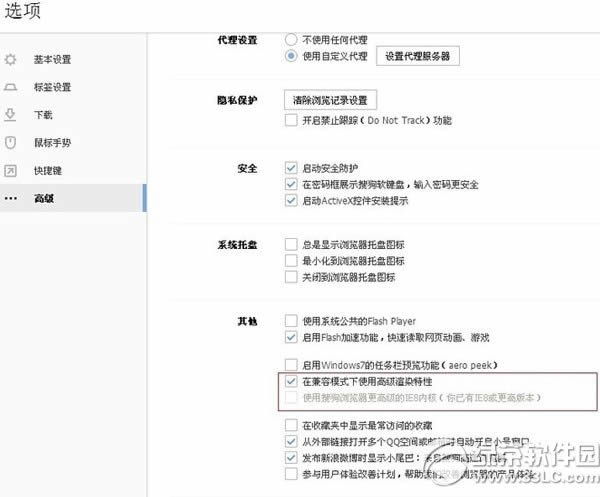
Task: Click the 隐私保护 section label
Action: [x=237, y=100]
